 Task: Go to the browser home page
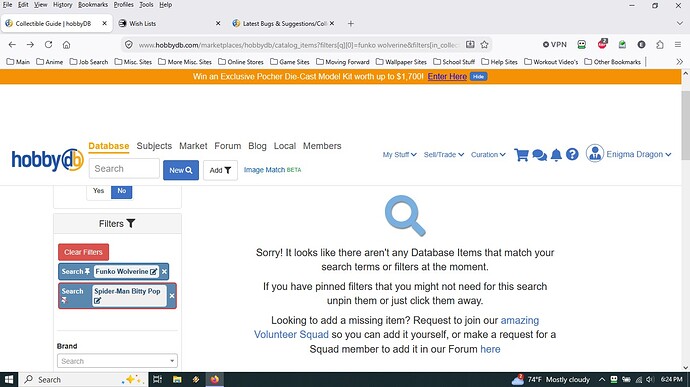point(66,44)
